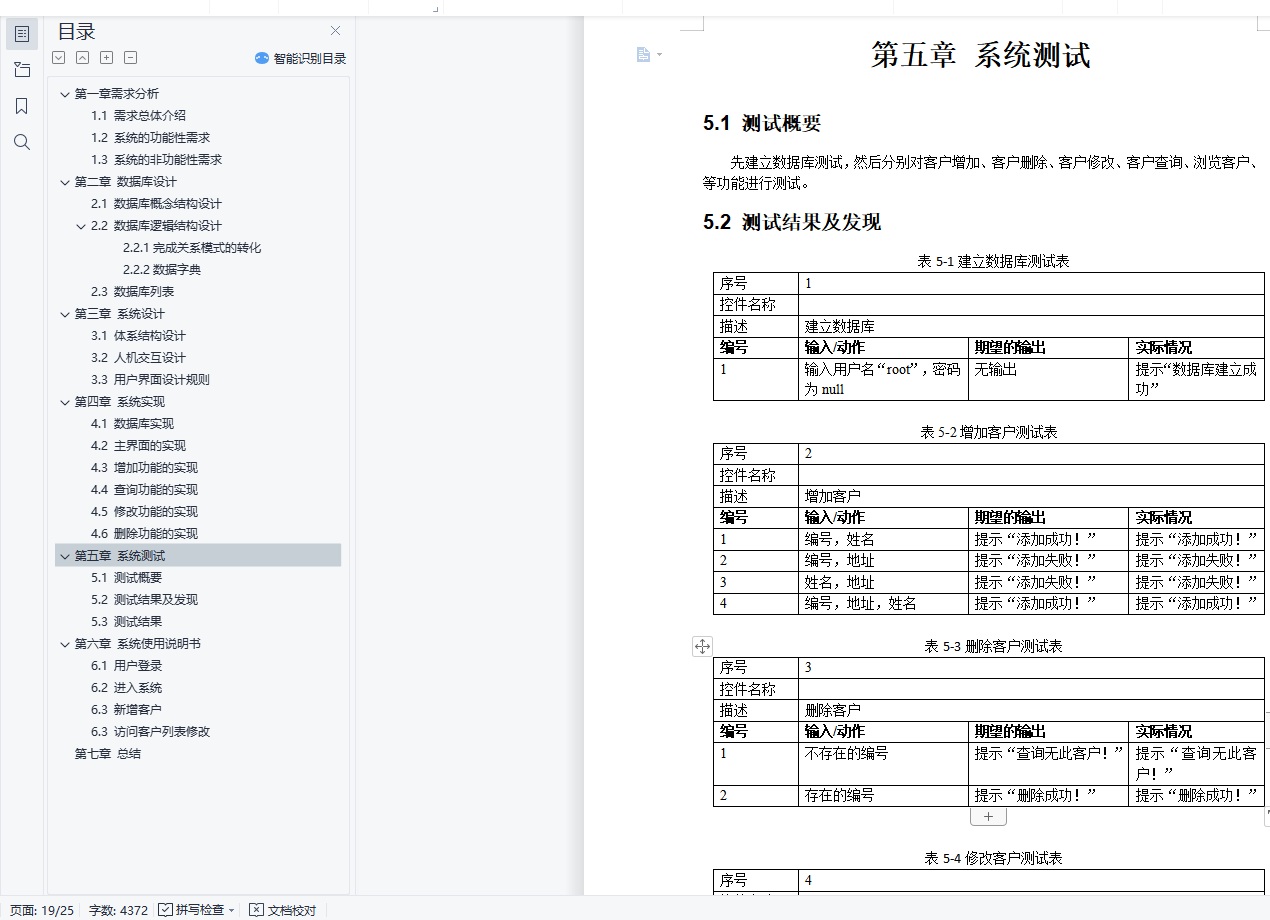1270x920 pixels.
Task: Collapse 第一章需求分析 chevron
Action: pos(65,94)
